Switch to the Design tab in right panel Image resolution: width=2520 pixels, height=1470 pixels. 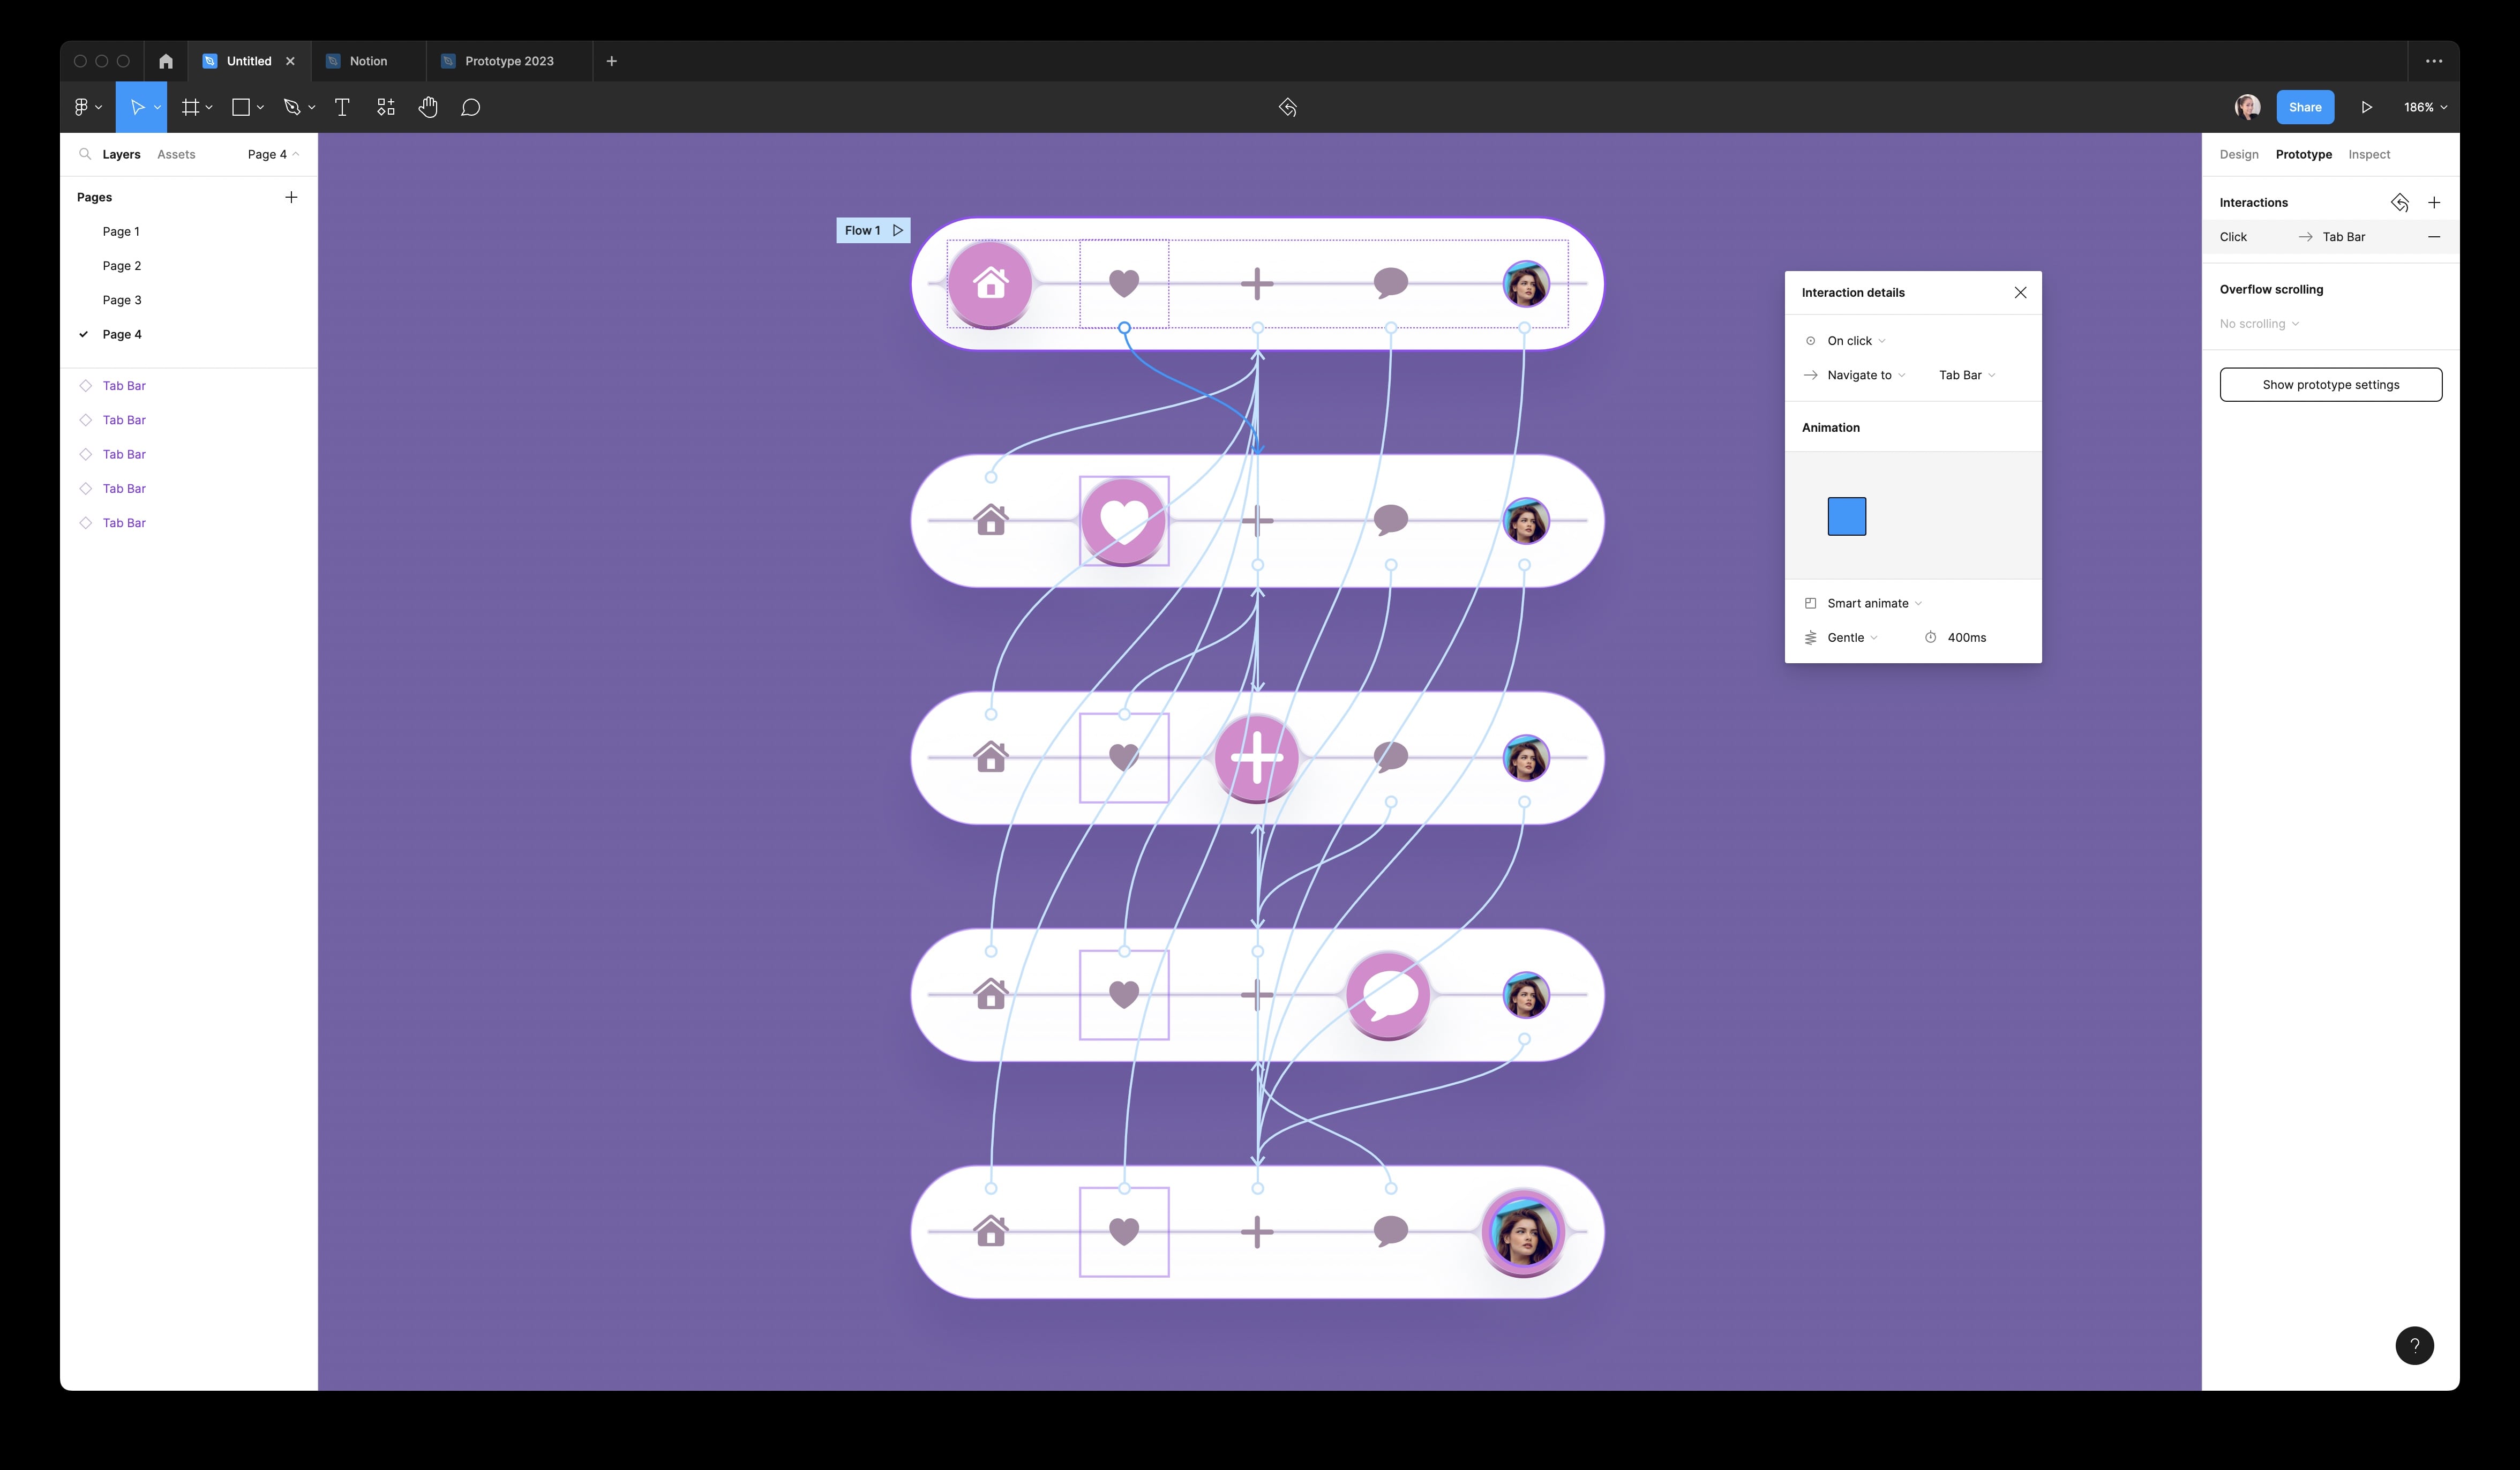pyautogui.click(x=2240, y=154)
